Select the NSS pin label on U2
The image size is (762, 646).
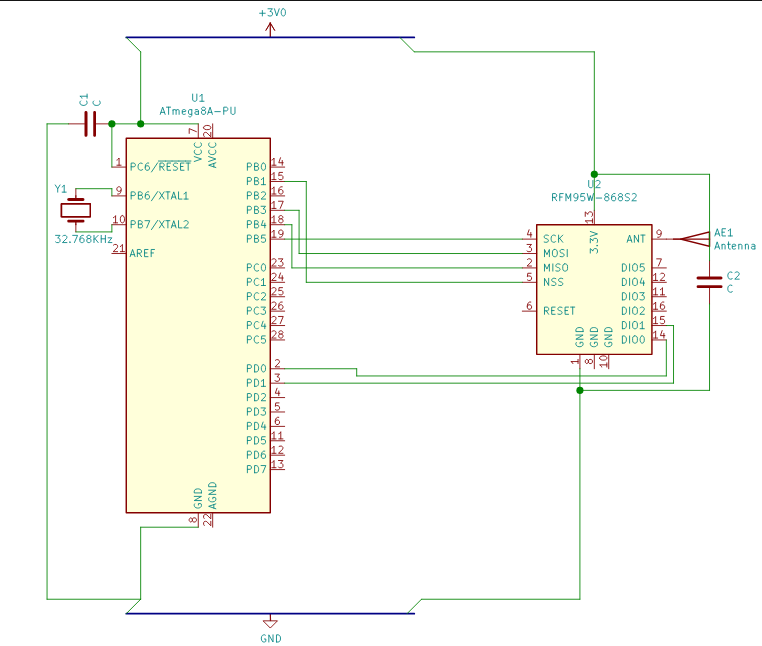(x=553, y=282)
